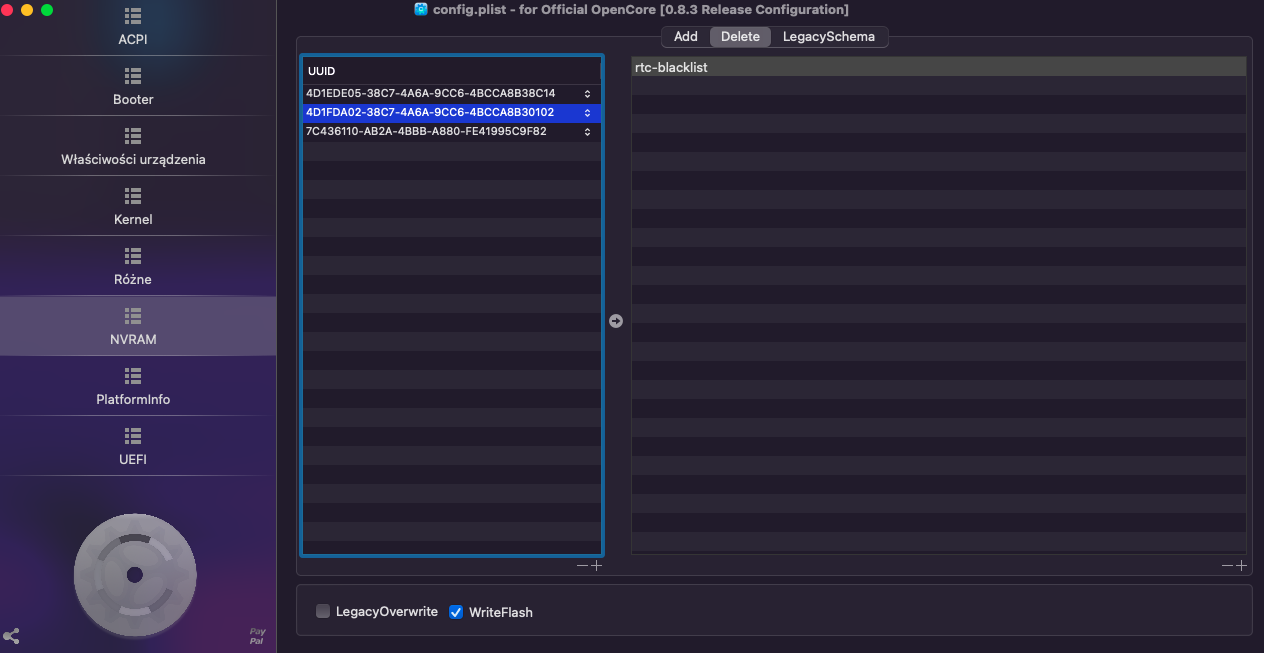Select UUID text 7C436110-AB2A-4BBB-A880-FE41995C9F82
Viewport: 1264px width, 653px height.
click(x=426, y=132)
